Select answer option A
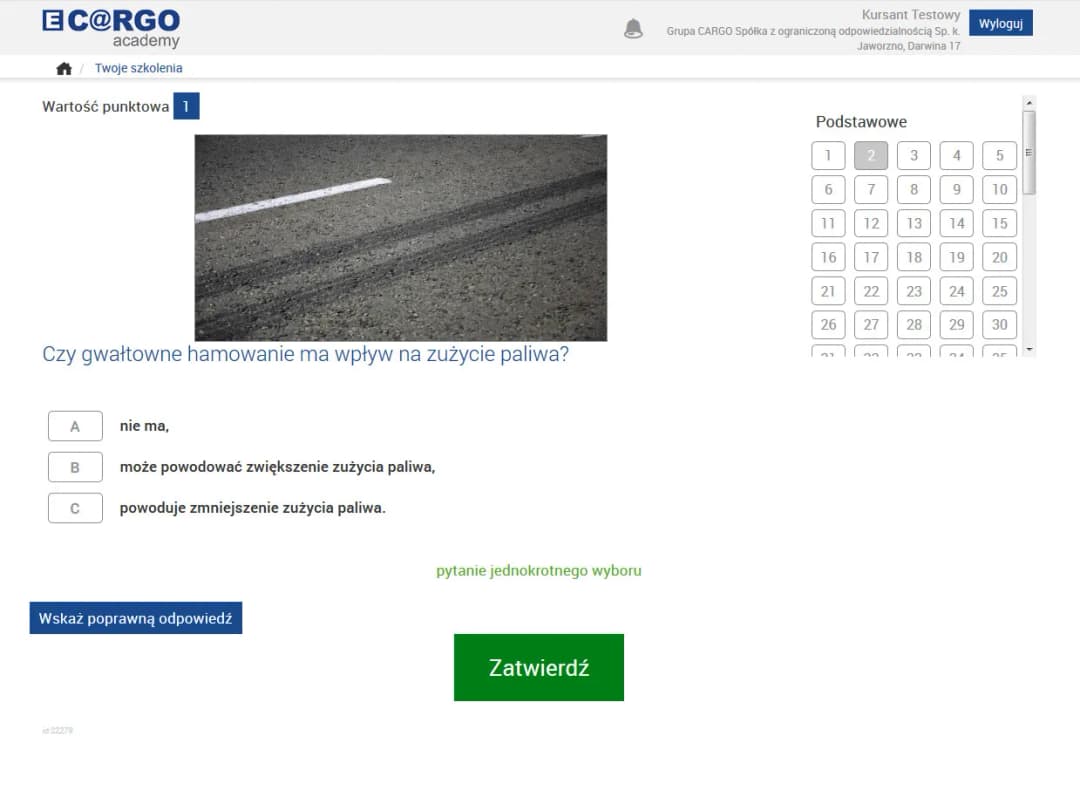The image size is (1080, 791). point(75,426)
